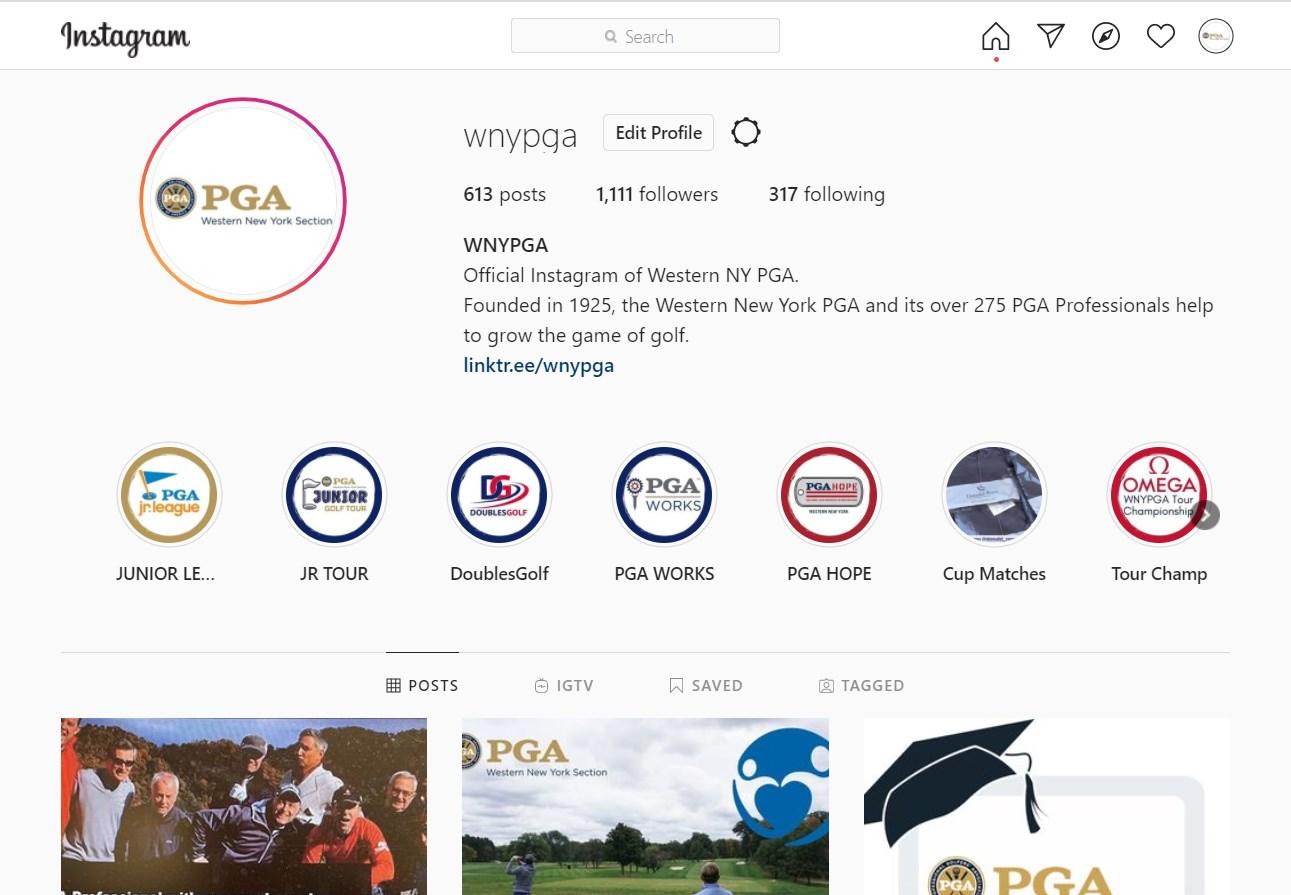This screenshot has height=895, width=1291.
Task: Open the Explore compass icon
Action: [x=1105, y=37]
